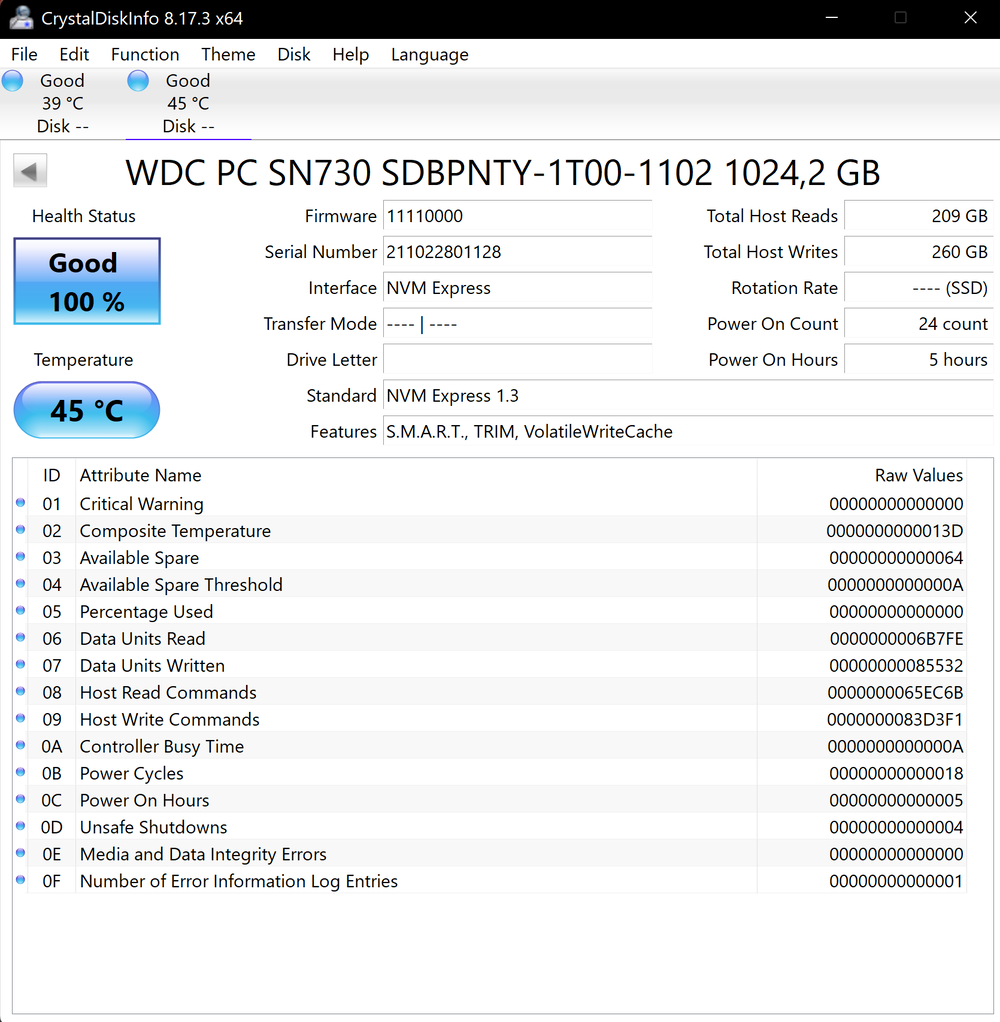Image resolution: width=1000 pixels, height=1022 pixels.
Task: Select the second disk status orb at 45 °C
Action: pos(138,81)
